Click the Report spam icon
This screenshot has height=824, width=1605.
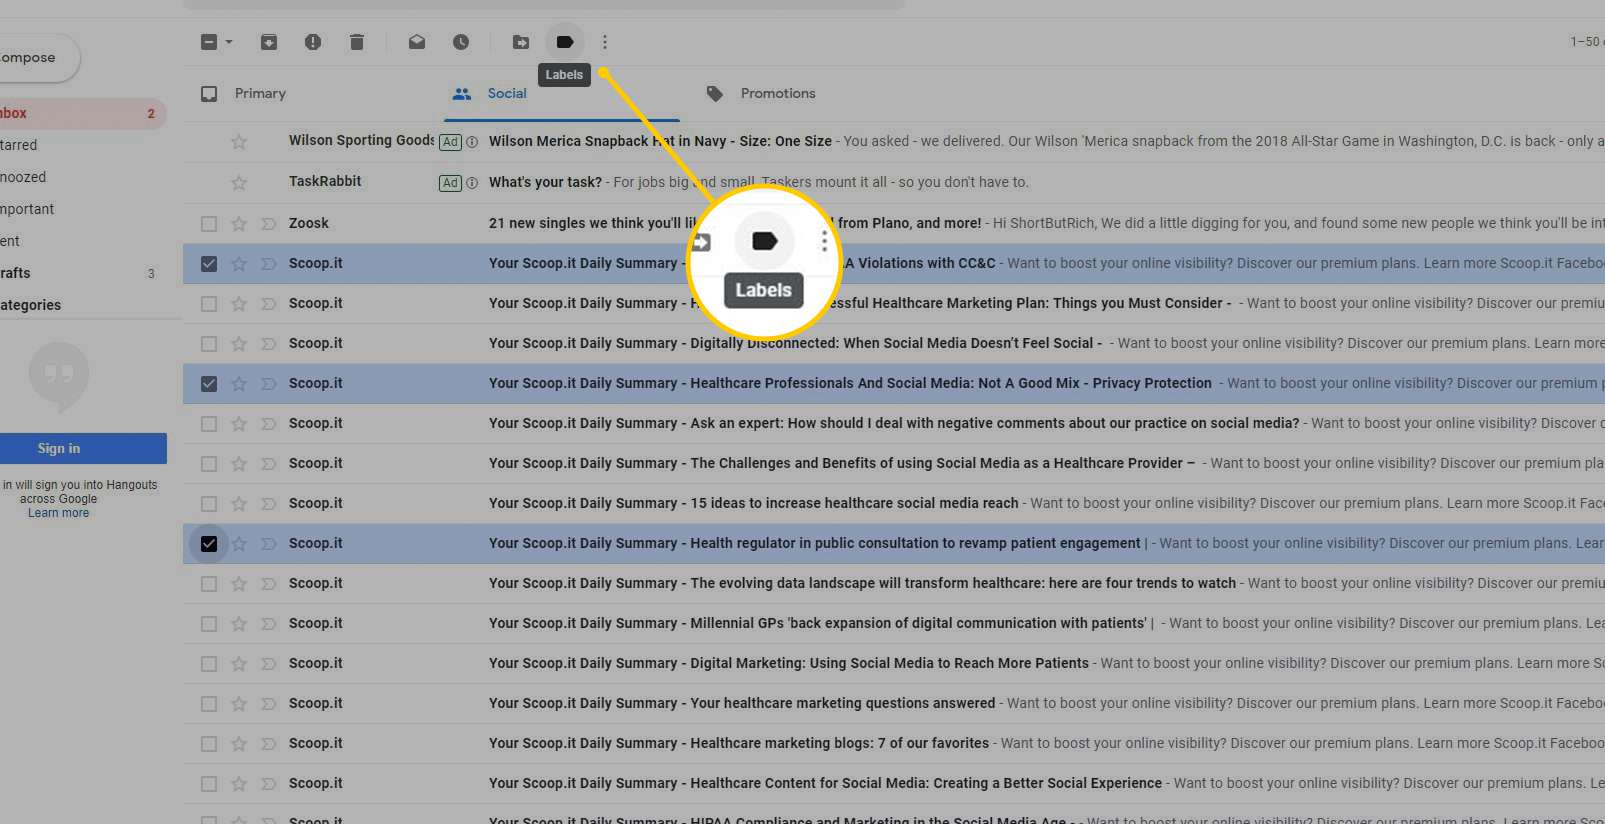[x=313, y=42]
